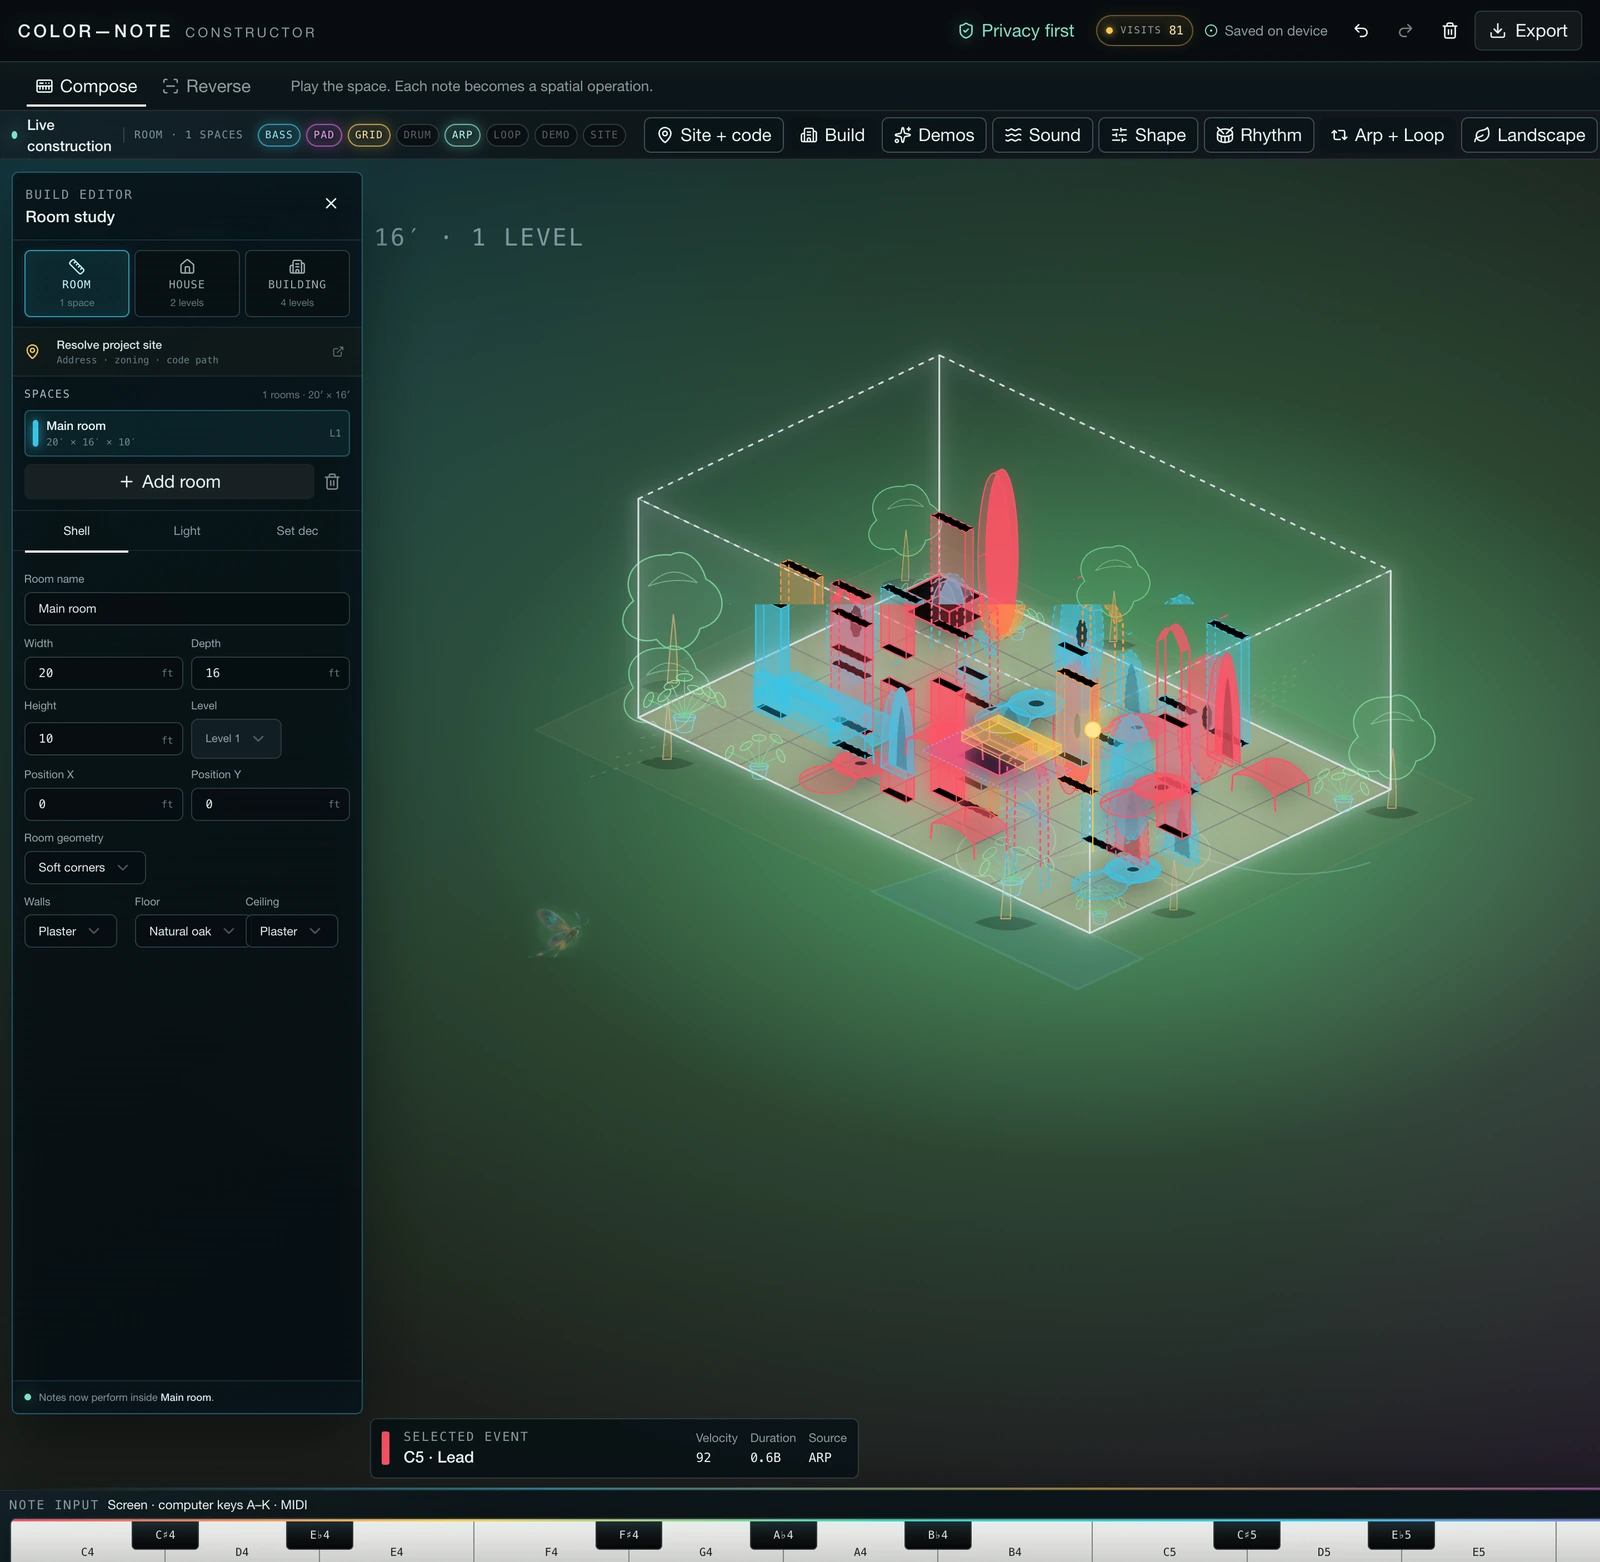Click the F♯4 black piano key
This screenshot has width=1600, height=1562.
tap(629, 1534)
